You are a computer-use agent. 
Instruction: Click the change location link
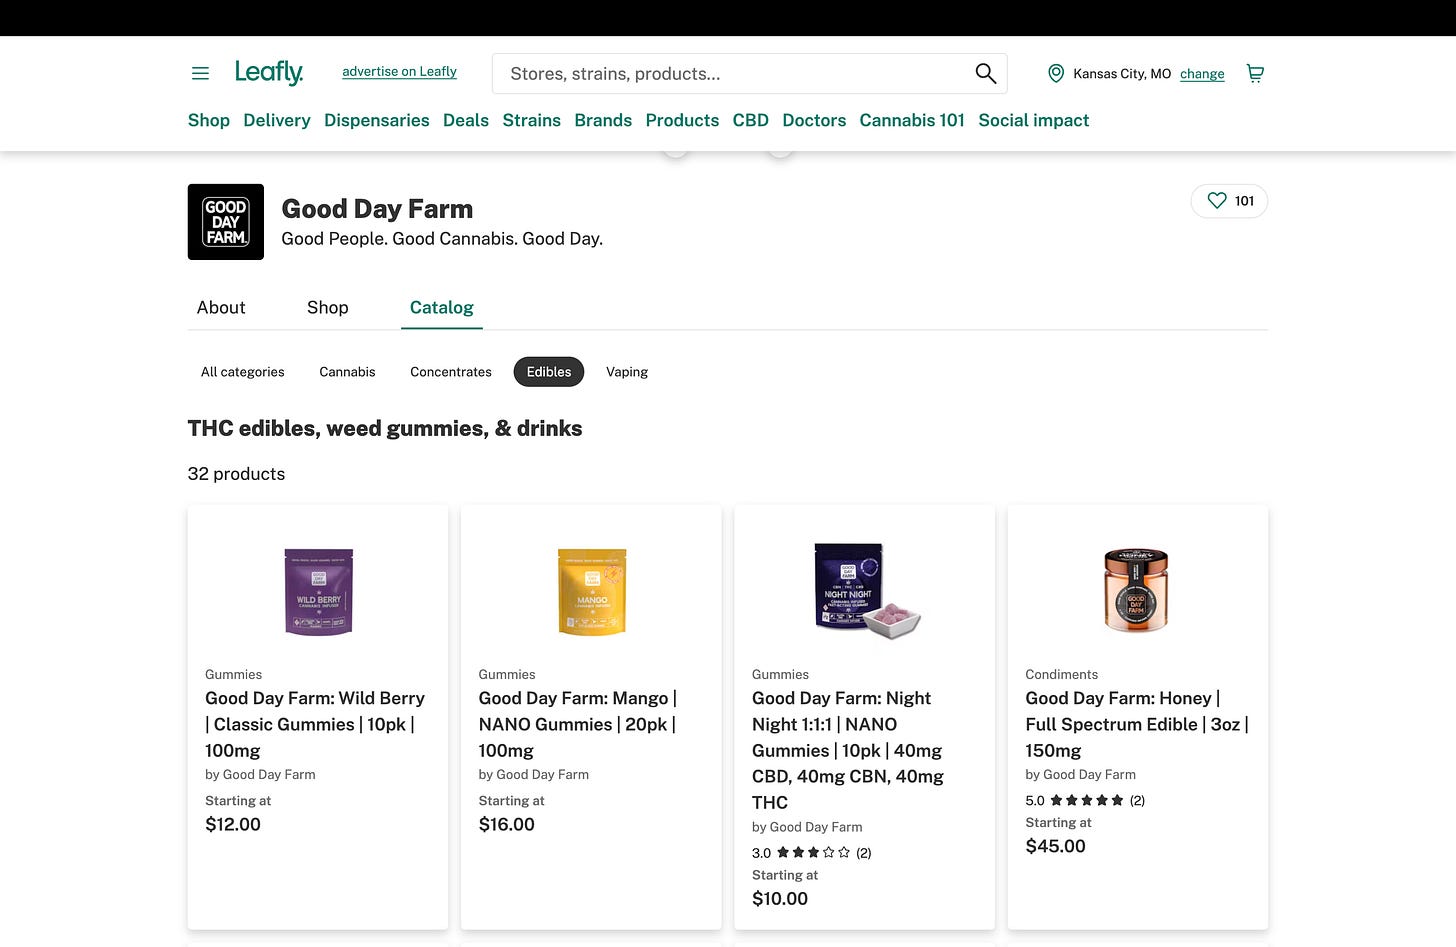click(x=1202, y=74)
